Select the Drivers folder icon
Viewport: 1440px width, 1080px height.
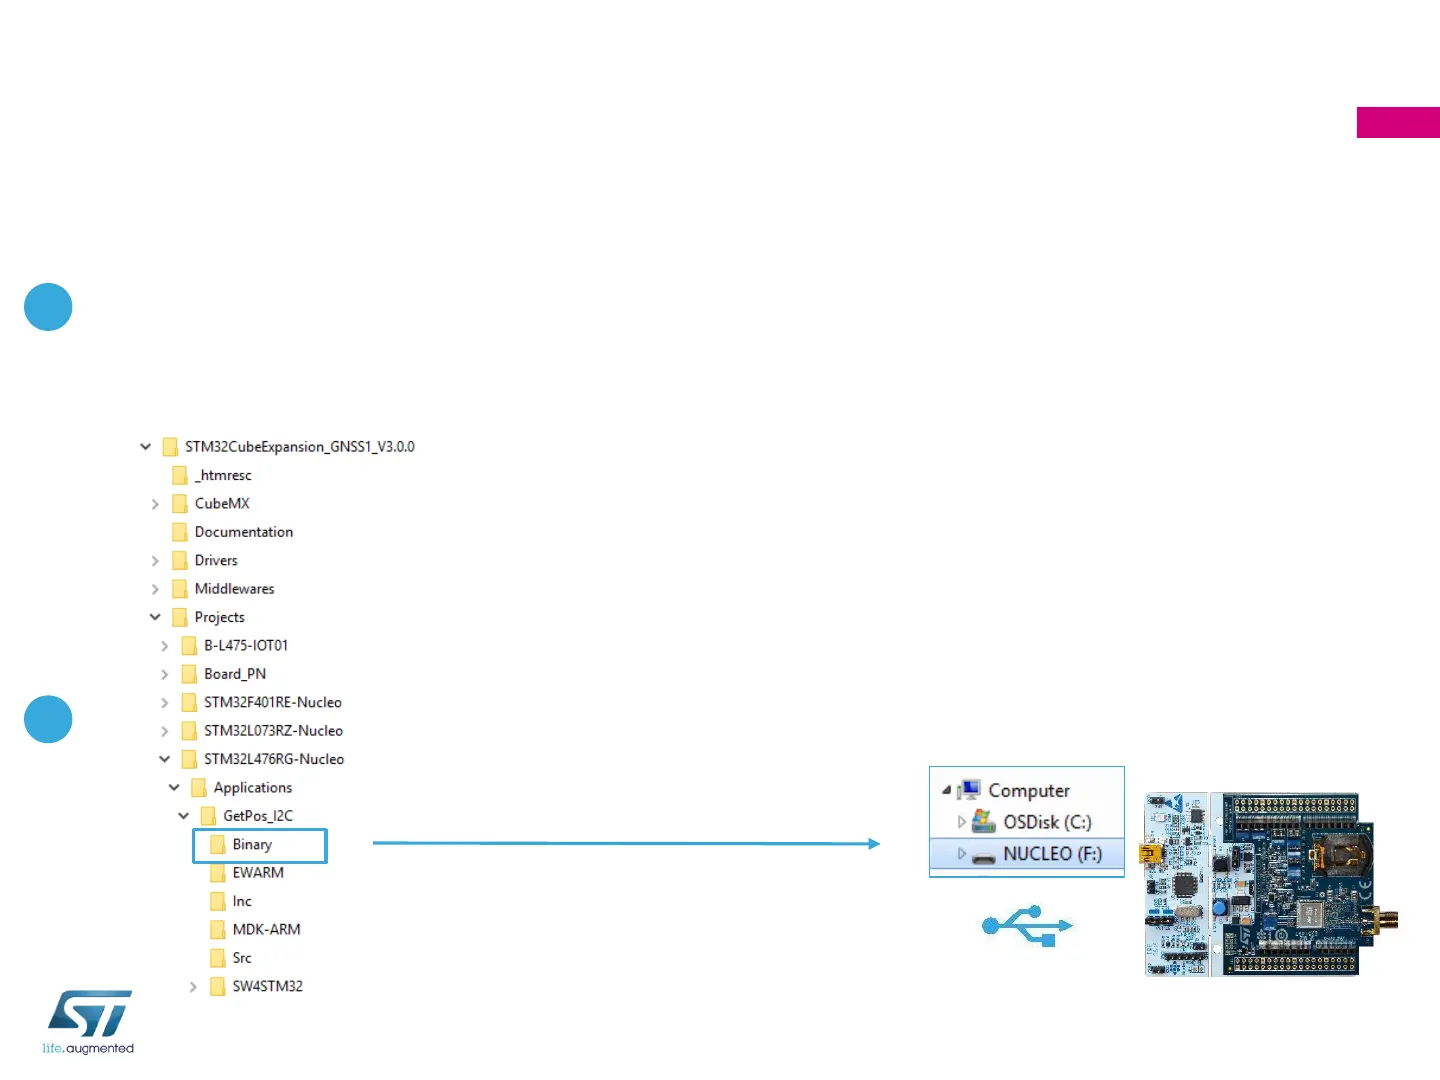click(180, 561)
